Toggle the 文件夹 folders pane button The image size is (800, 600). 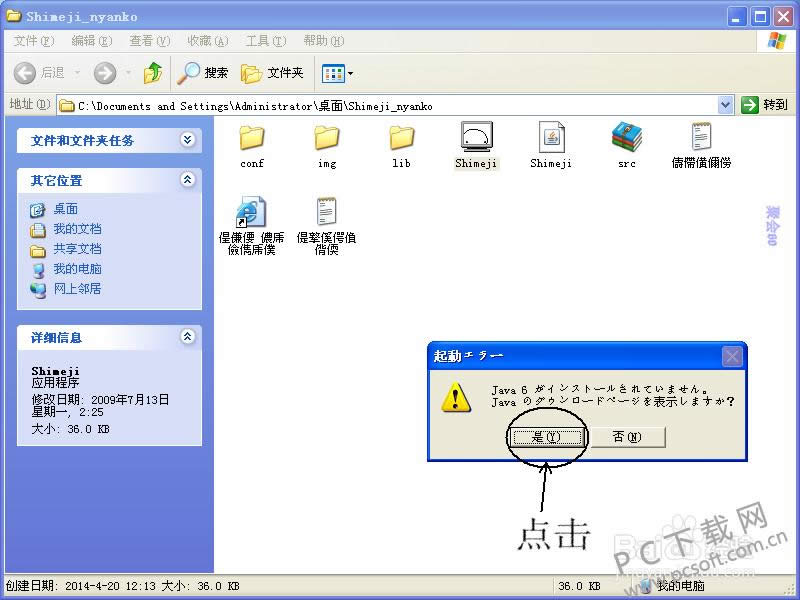[273, 73]
